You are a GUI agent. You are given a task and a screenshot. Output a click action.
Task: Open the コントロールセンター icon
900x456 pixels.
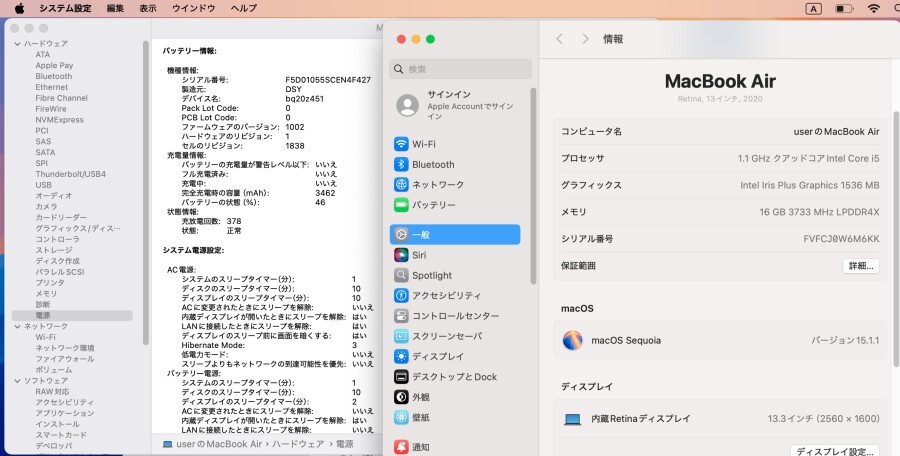[x=401, y=316]
